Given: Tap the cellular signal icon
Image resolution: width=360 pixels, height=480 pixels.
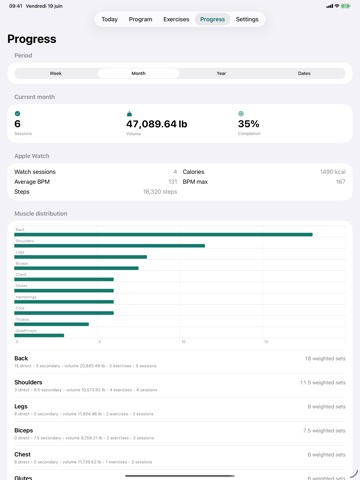Looking at the screenshot, I should tap(330, 6).
